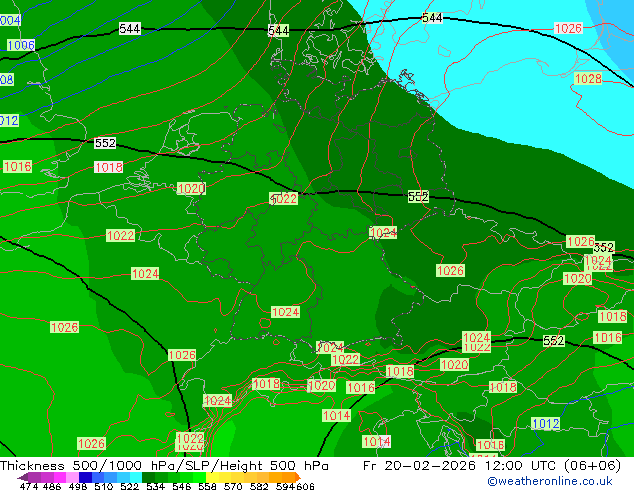Click the legend value '522'
The height and width of the screenshot is (490, 634).
pyautogui.click(x=129, y=486)
